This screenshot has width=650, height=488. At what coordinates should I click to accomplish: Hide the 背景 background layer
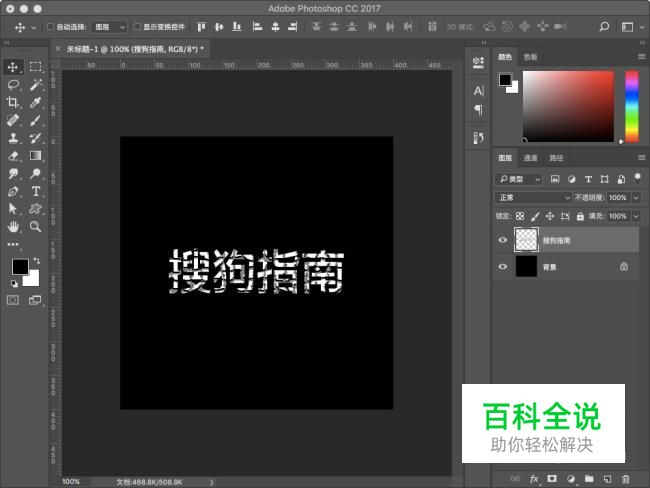point(502,267)
